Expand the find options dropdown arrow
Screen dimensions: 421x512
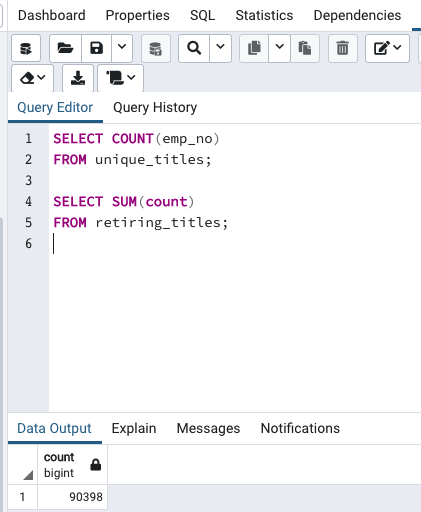[221, 48]
